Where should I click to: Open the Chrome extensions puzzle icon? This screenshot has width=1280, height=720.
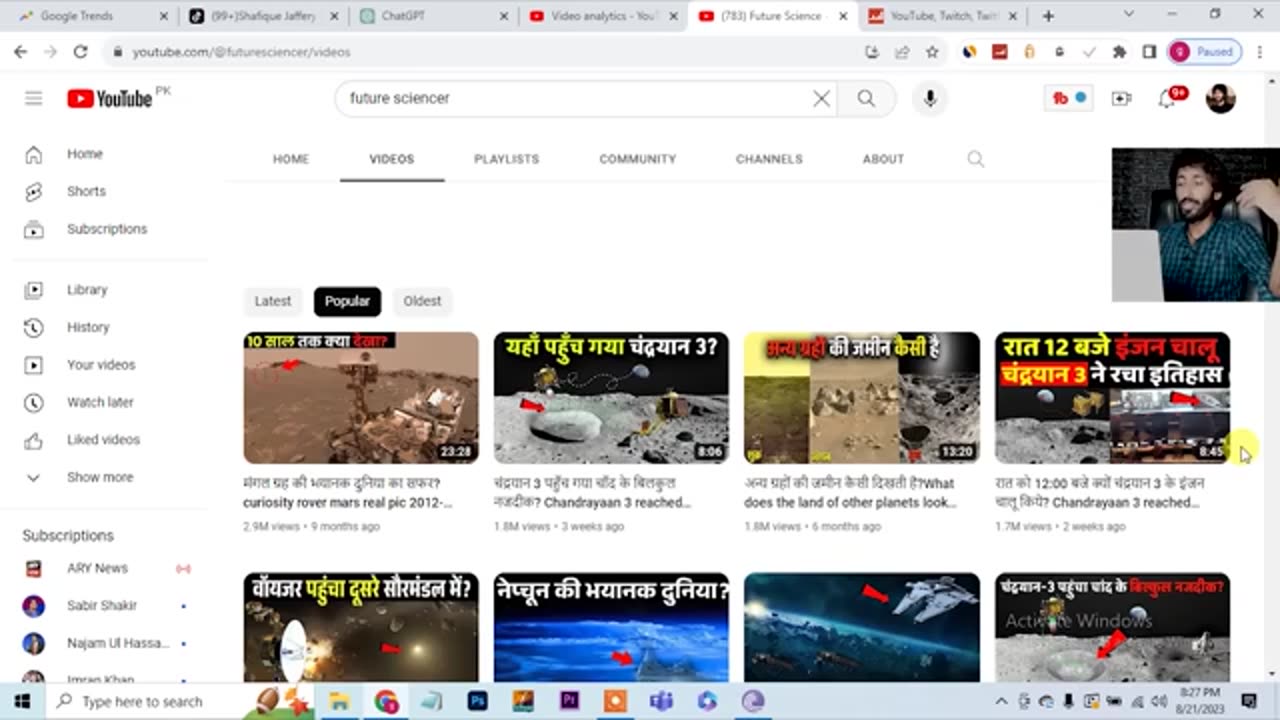click(1119, 51)
